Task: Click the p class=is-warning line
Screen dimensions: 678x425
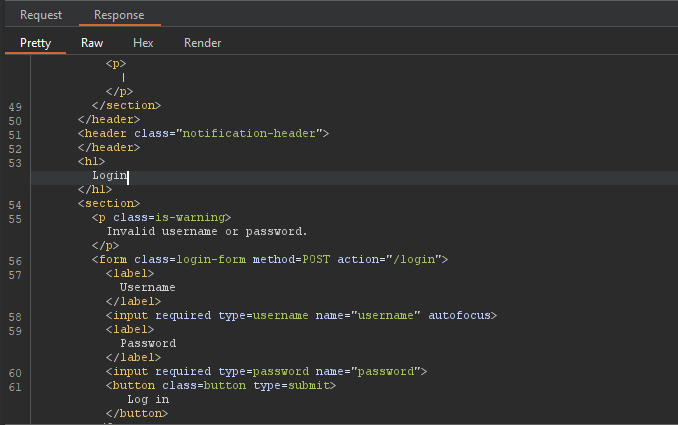Action: (x=161, y=217)
